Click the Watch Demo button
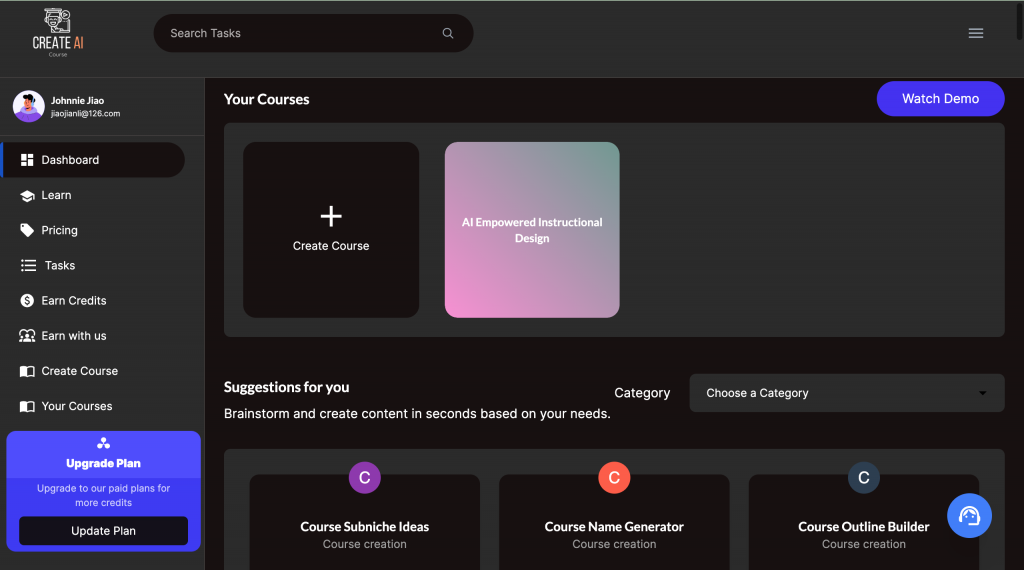Image resolution: width=1024 pixels, height=570 pixels. (x=940, y=99)
